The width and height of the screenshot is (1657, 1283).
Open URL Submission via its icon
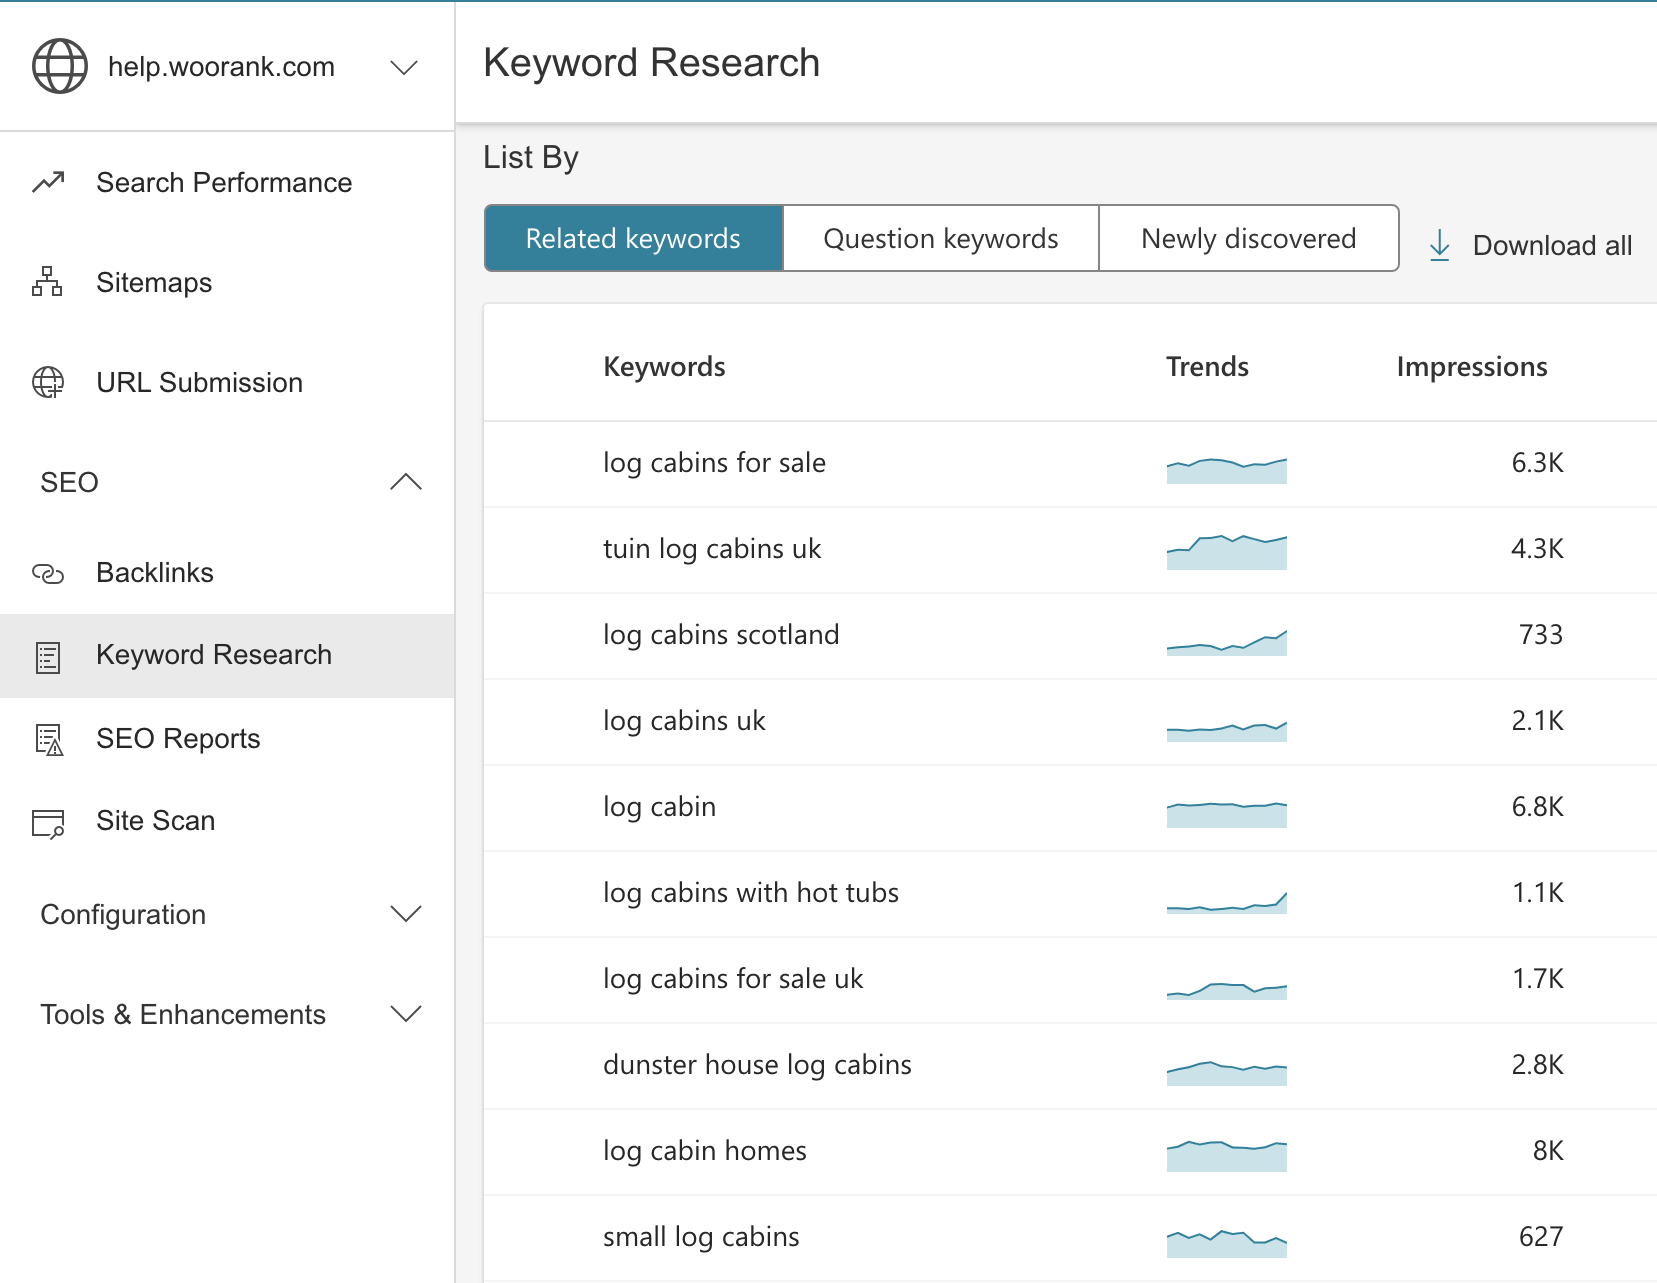click(45, 382)
